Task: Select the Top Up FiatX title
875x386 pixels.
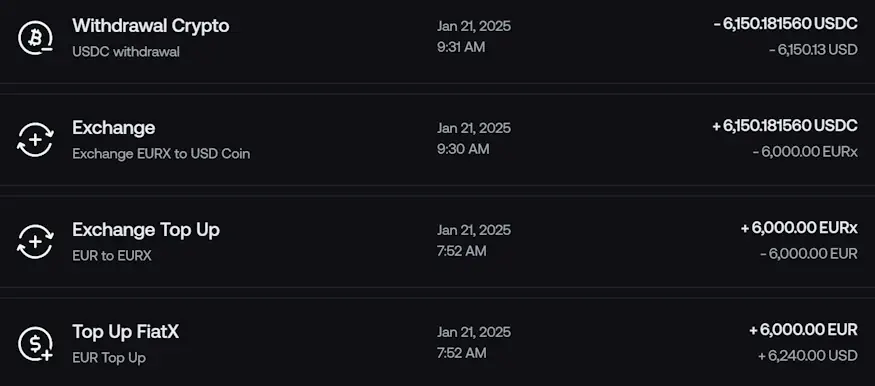Action: coord(126,332)
